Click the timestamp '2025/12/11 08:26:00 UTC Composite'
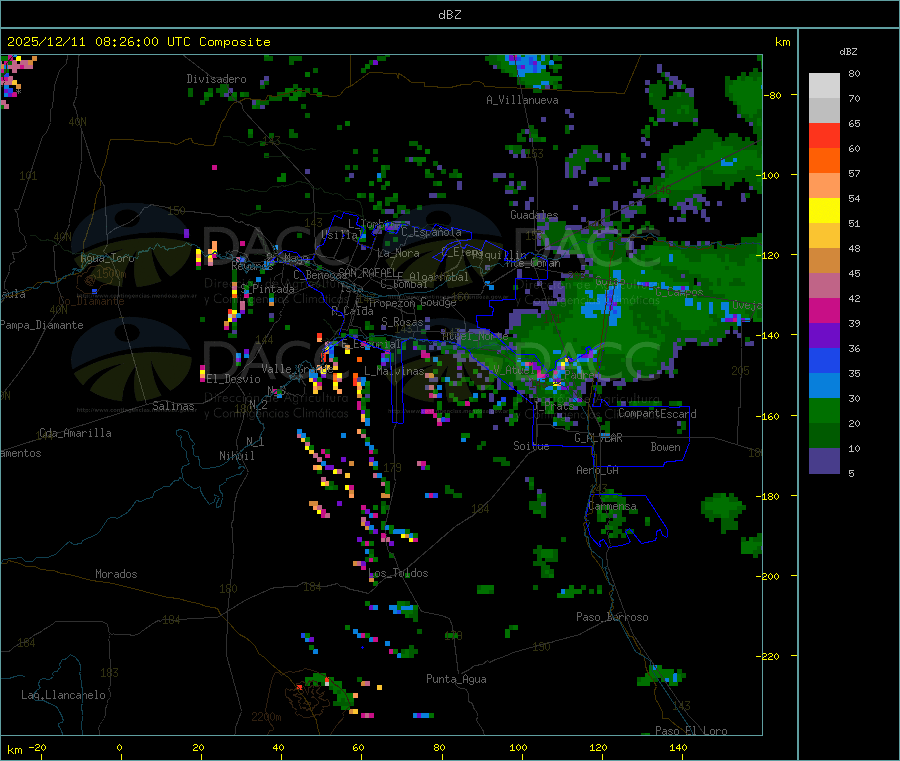The height and width of the screenshot is (761, 900). point(138,42)
